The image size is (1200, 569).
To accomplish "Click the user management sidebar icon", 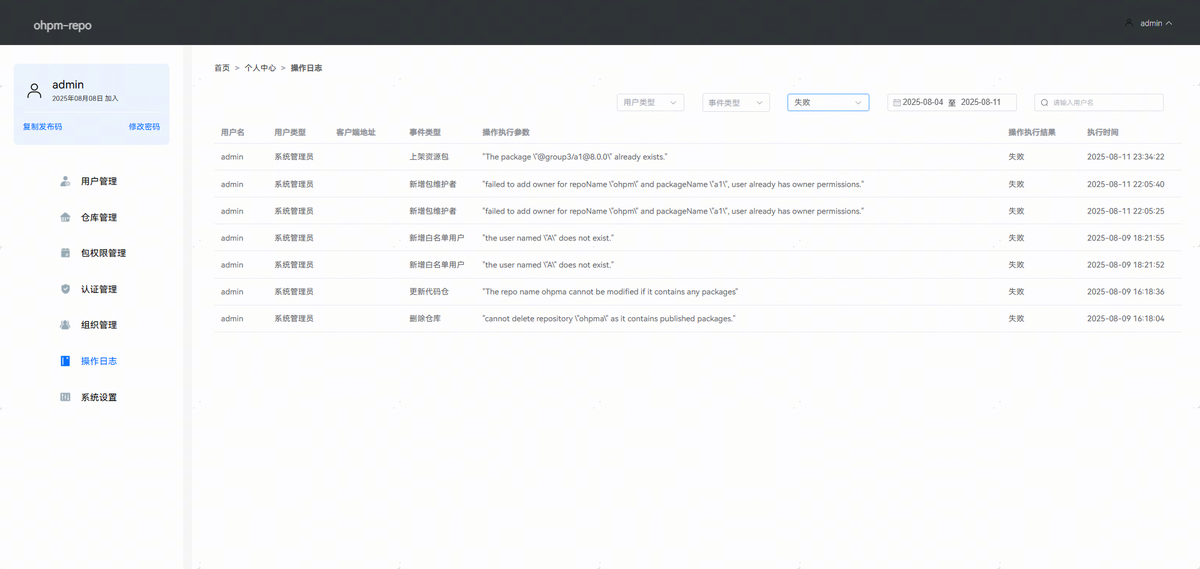I will tap(65, 181).
